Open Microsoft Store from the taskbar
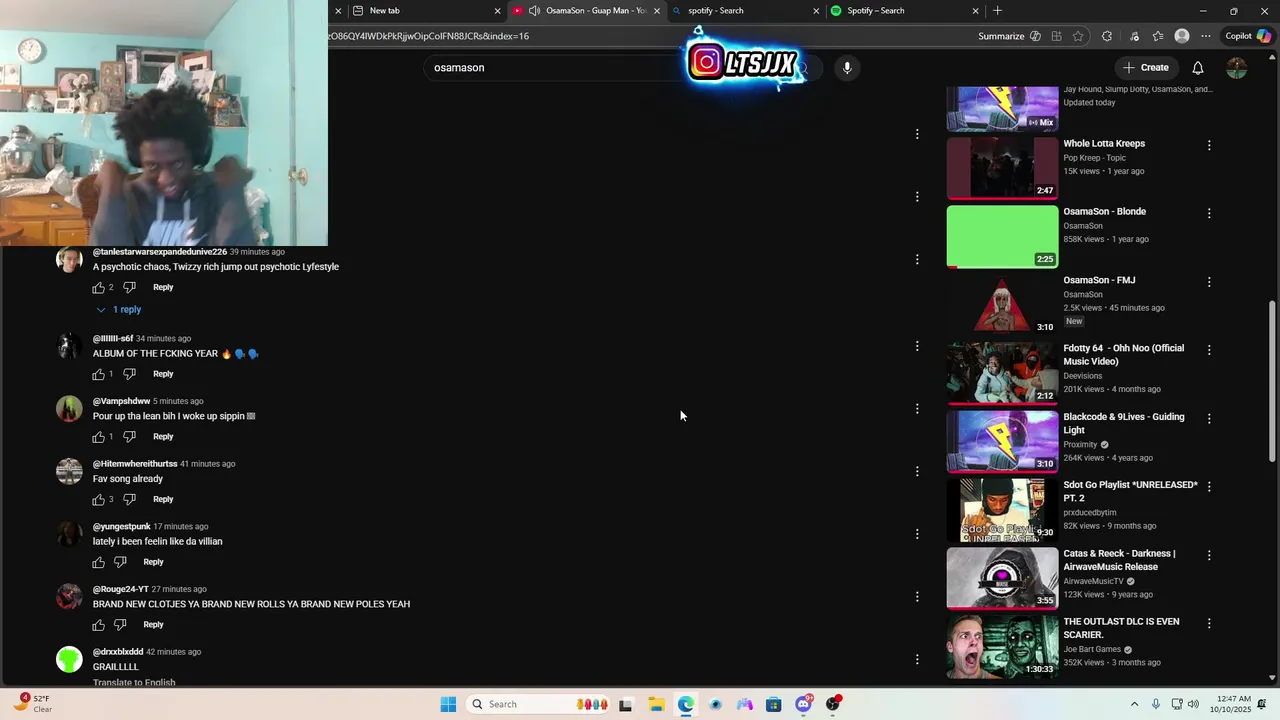 coord(774,704)
